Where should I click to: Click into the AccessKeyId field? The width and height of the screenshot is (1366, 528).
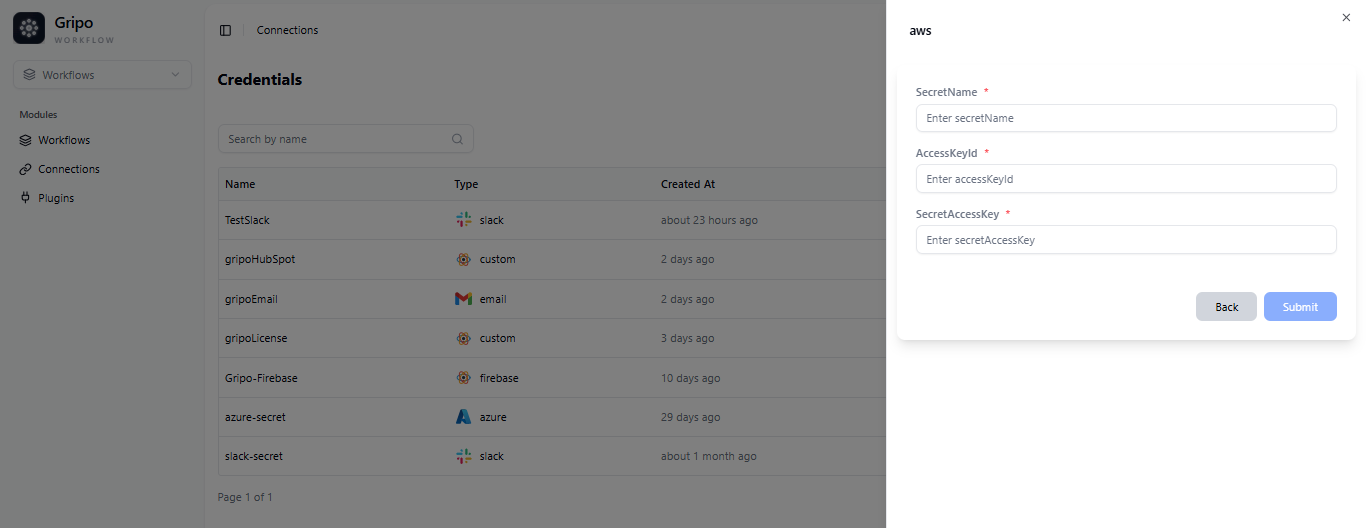pyautogui.click(x=1125, y=179)
